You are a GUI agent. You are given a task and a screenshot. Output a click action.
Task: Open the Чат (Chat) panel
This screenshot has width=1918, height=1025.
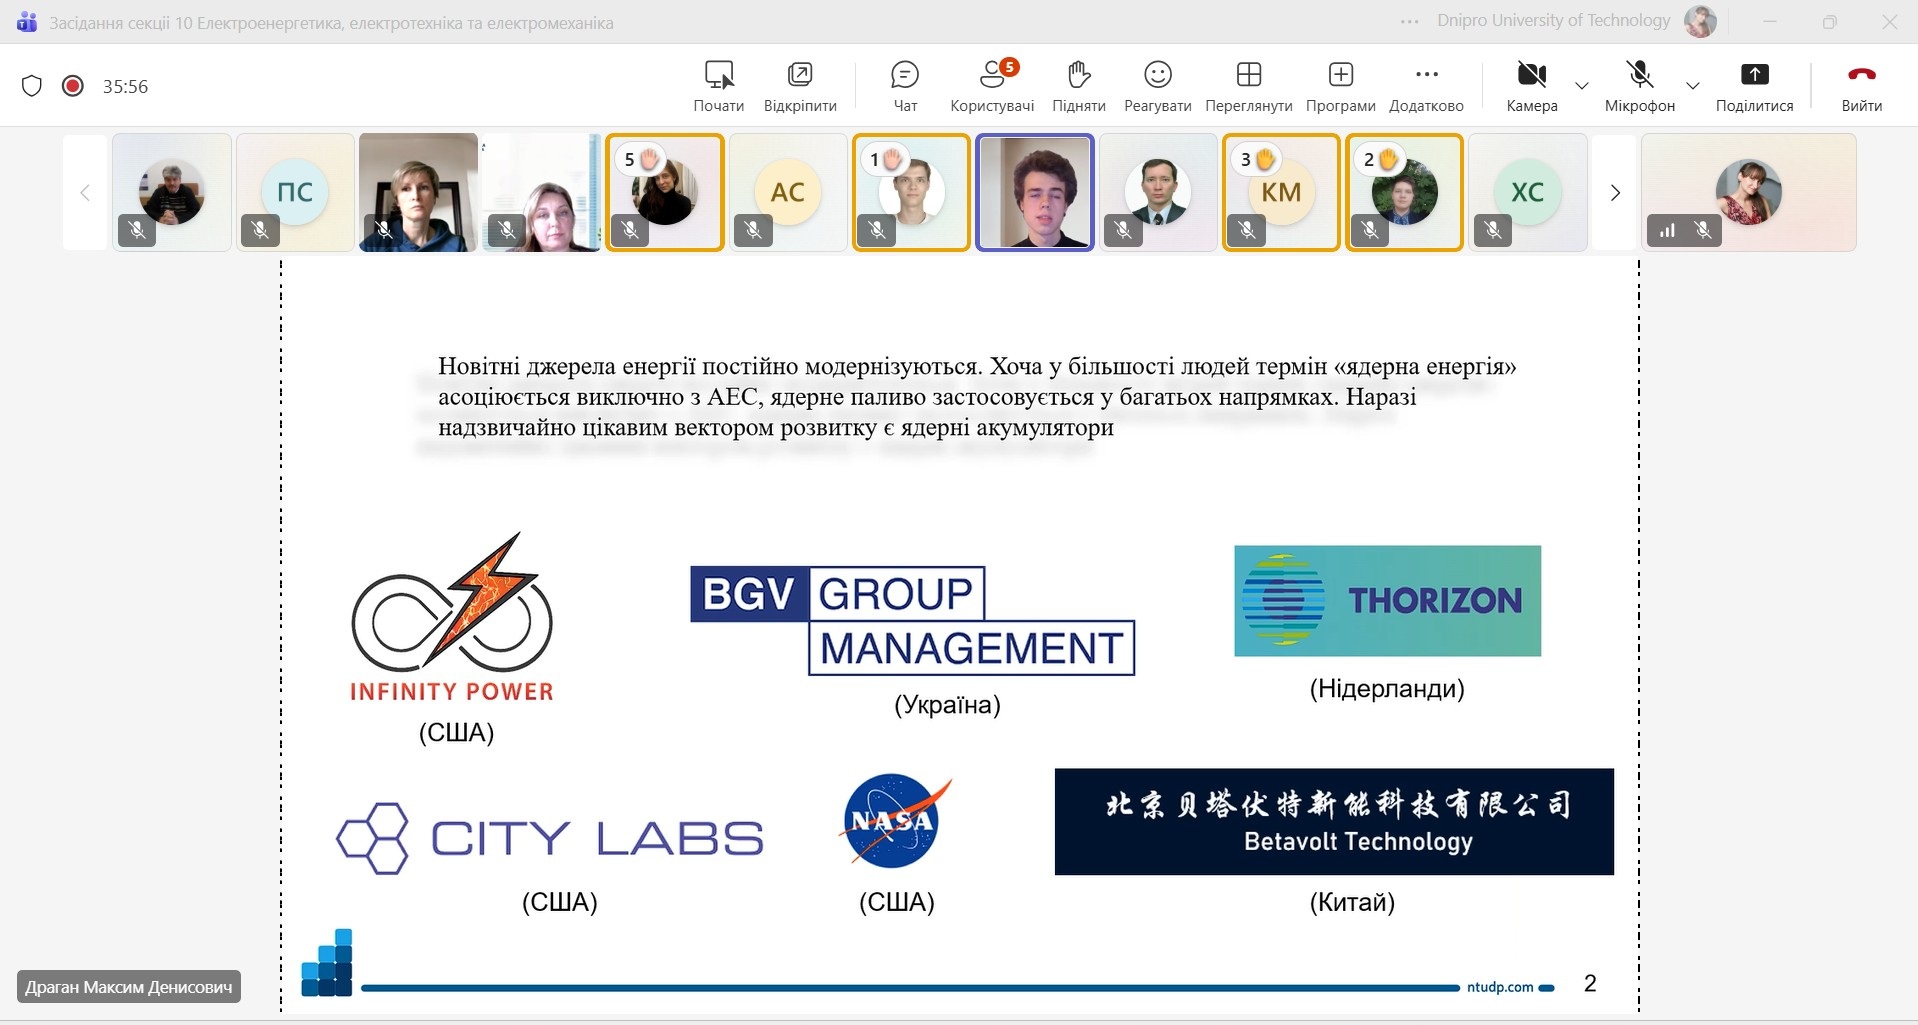pos(904,86)
